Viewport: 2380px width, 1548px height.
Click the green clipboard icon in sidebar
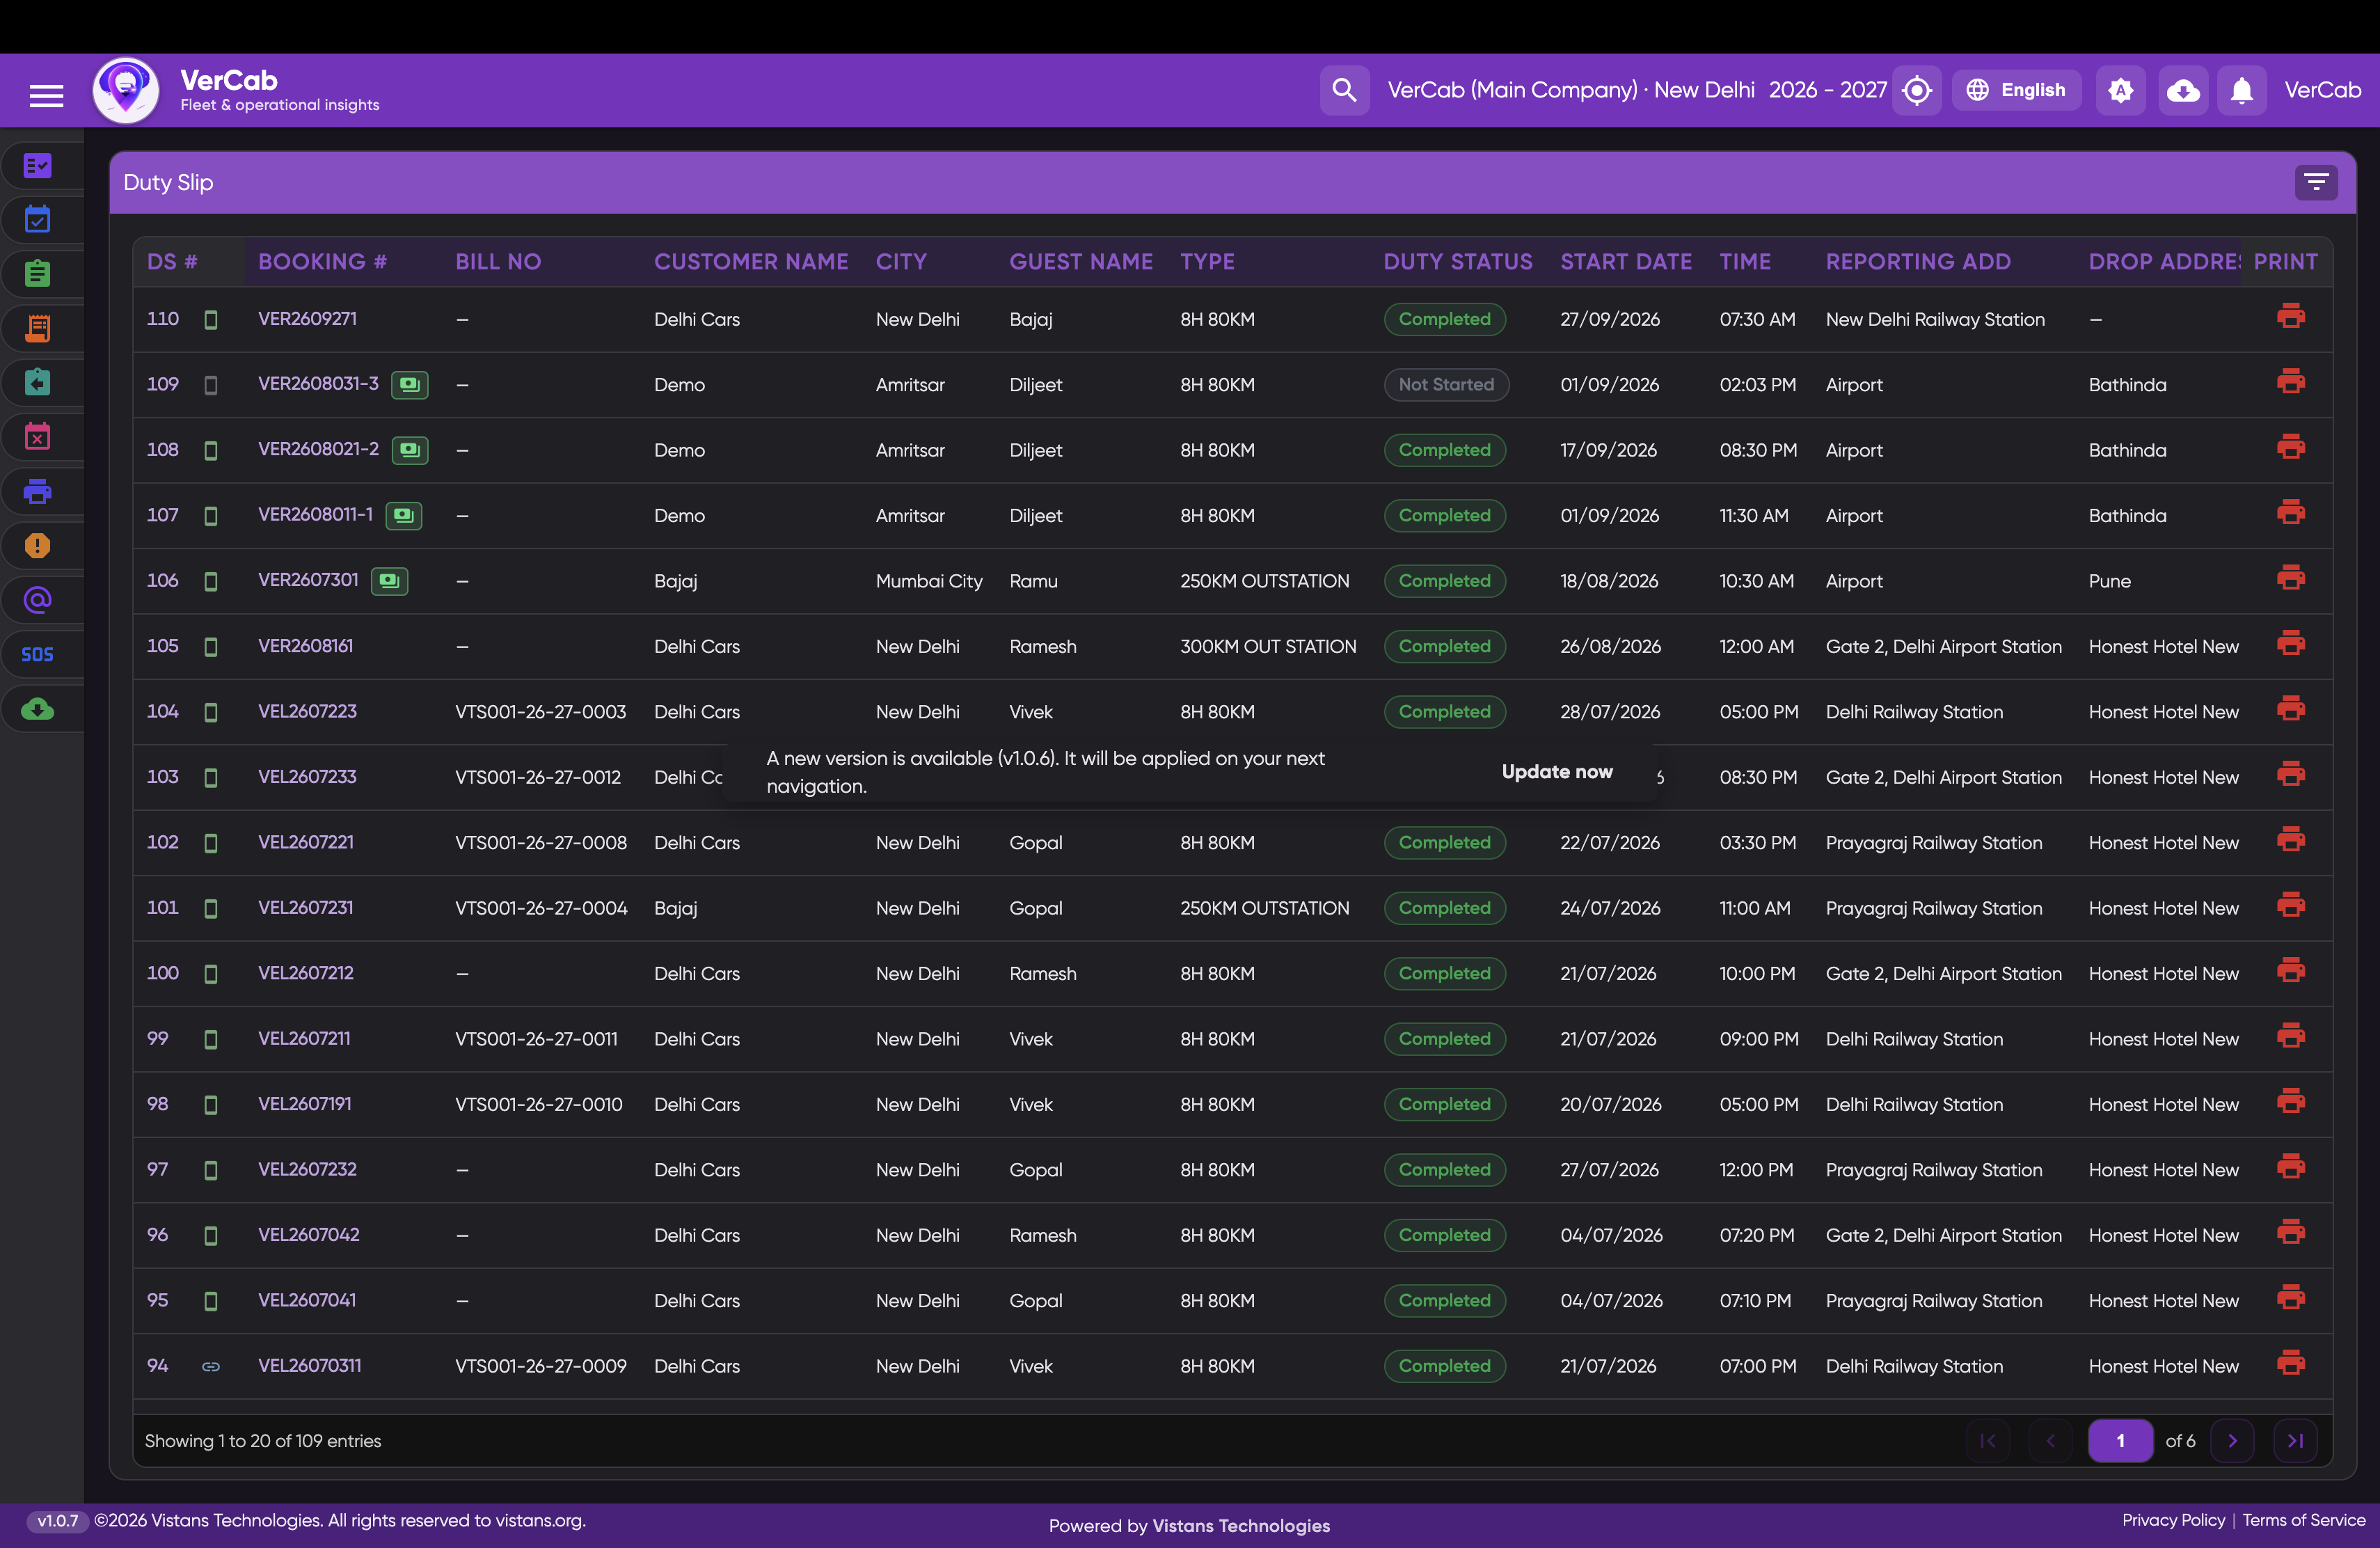pos(38,273)
